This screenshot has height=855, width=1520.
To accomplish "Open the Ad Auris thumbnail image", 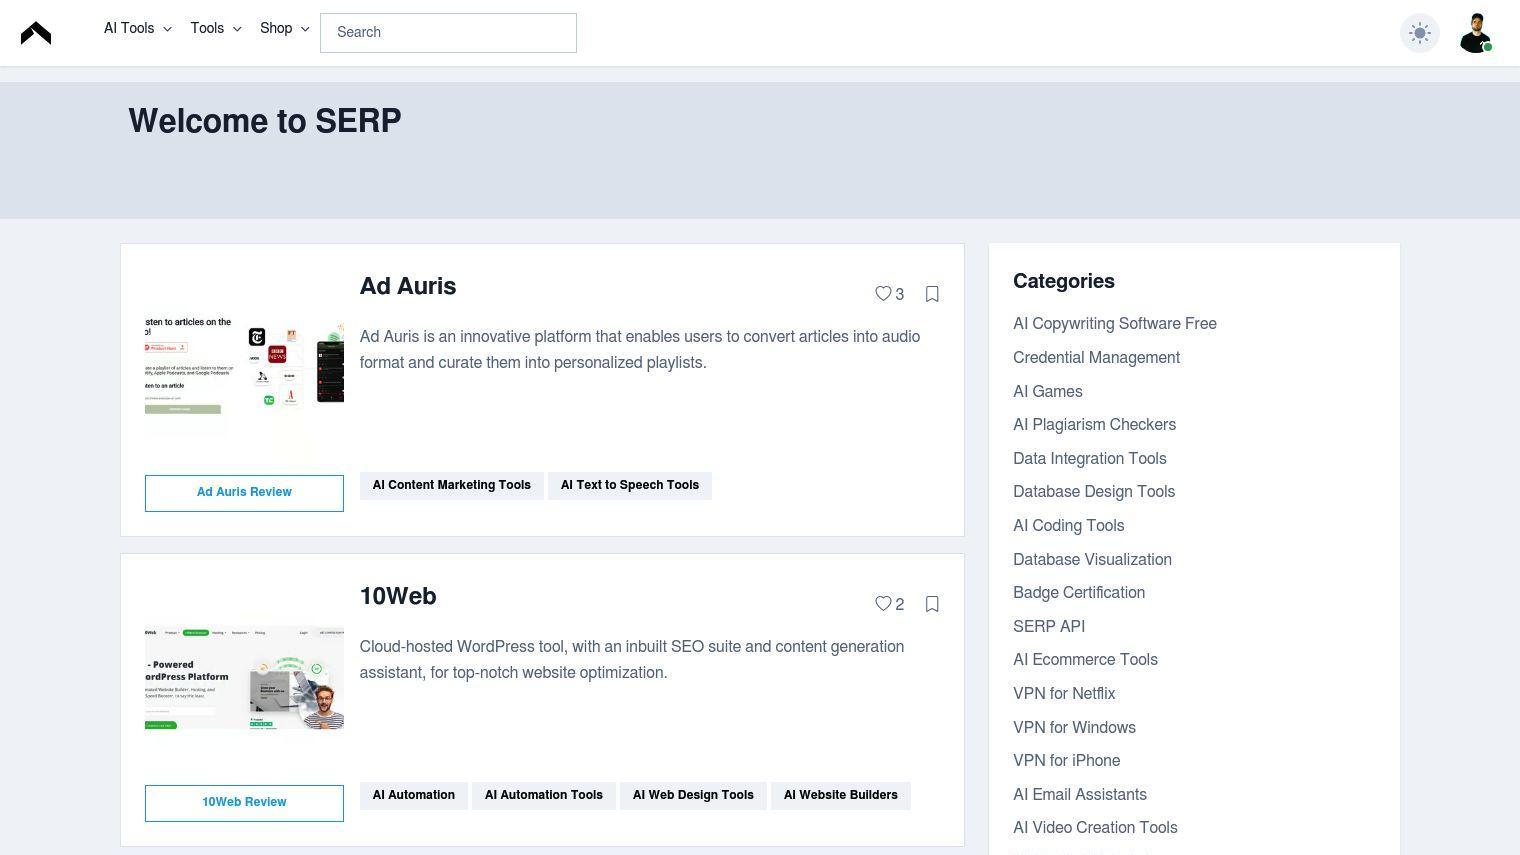I will coord(244,368).
